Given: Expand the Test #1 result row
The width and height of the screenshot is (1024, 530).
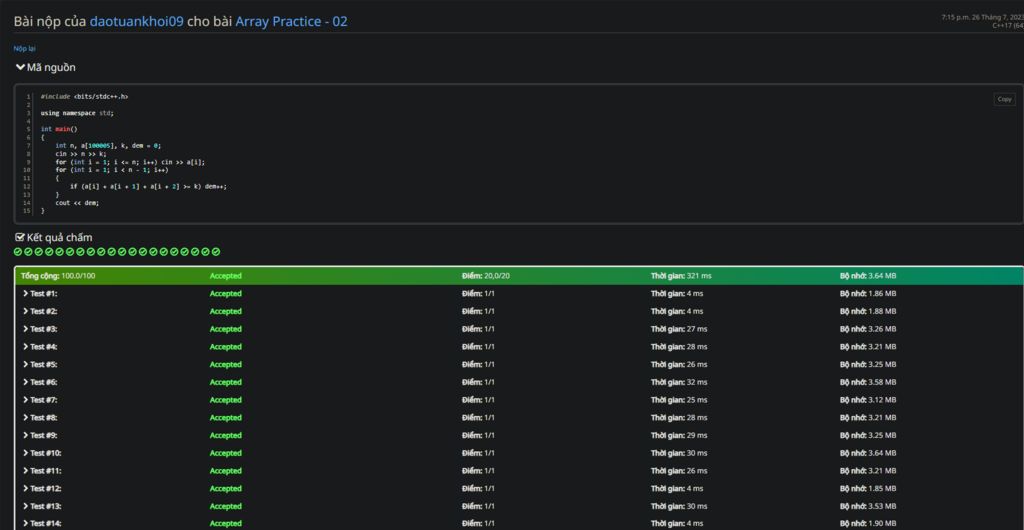Looking at the screenshot, I should coord(44,294).
